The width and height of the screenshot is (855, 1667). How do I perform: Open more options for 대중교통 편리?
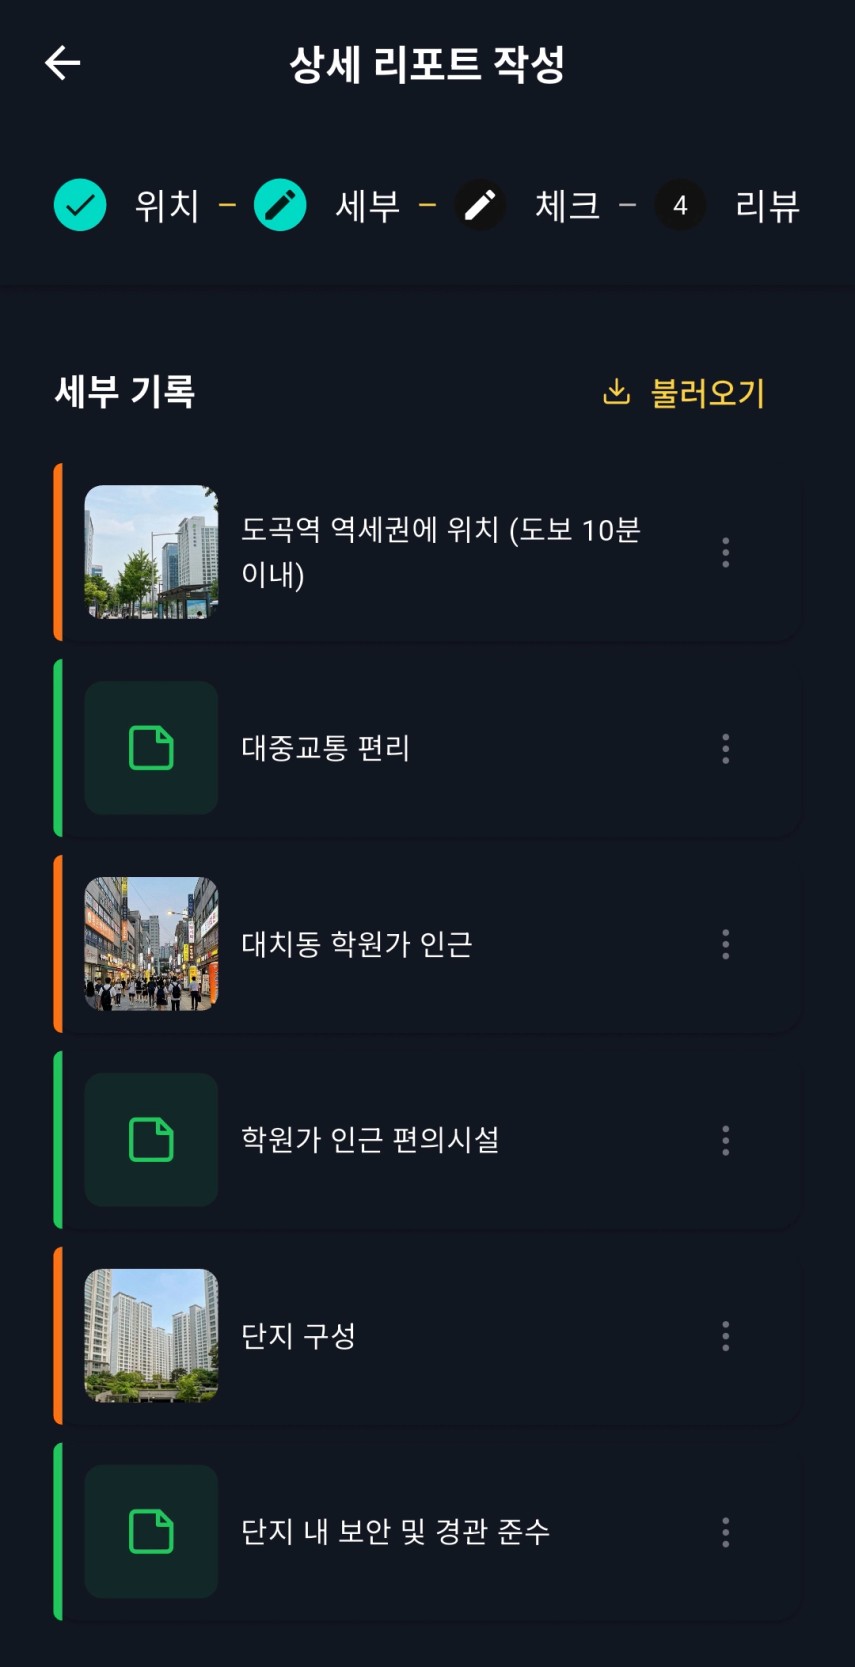click(726, 748)
